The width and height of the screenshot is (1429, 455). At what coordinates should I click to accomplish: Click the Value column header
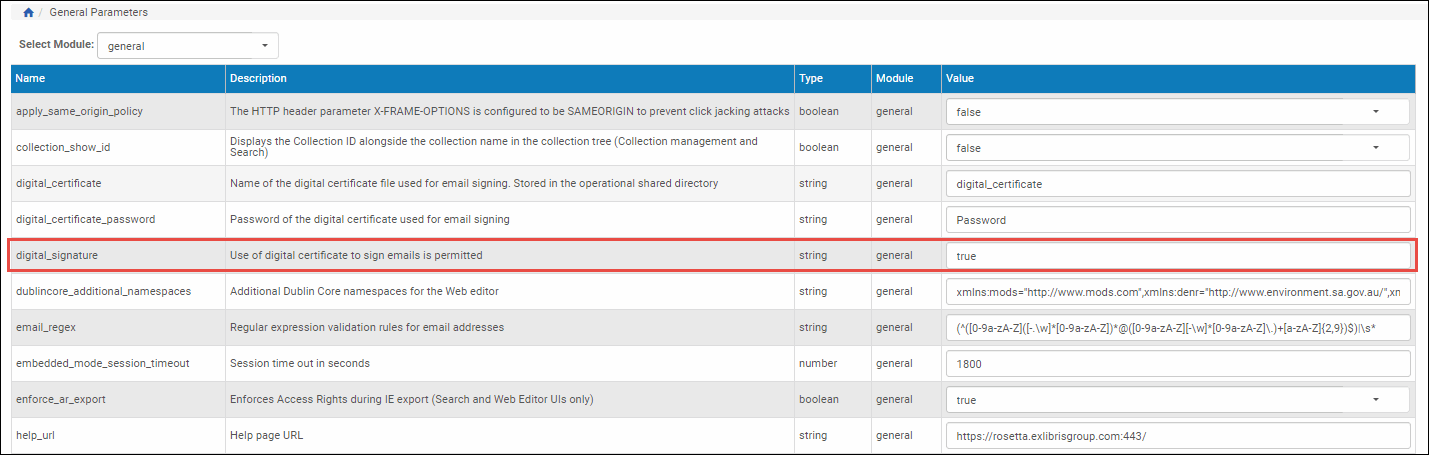[960, 78]
